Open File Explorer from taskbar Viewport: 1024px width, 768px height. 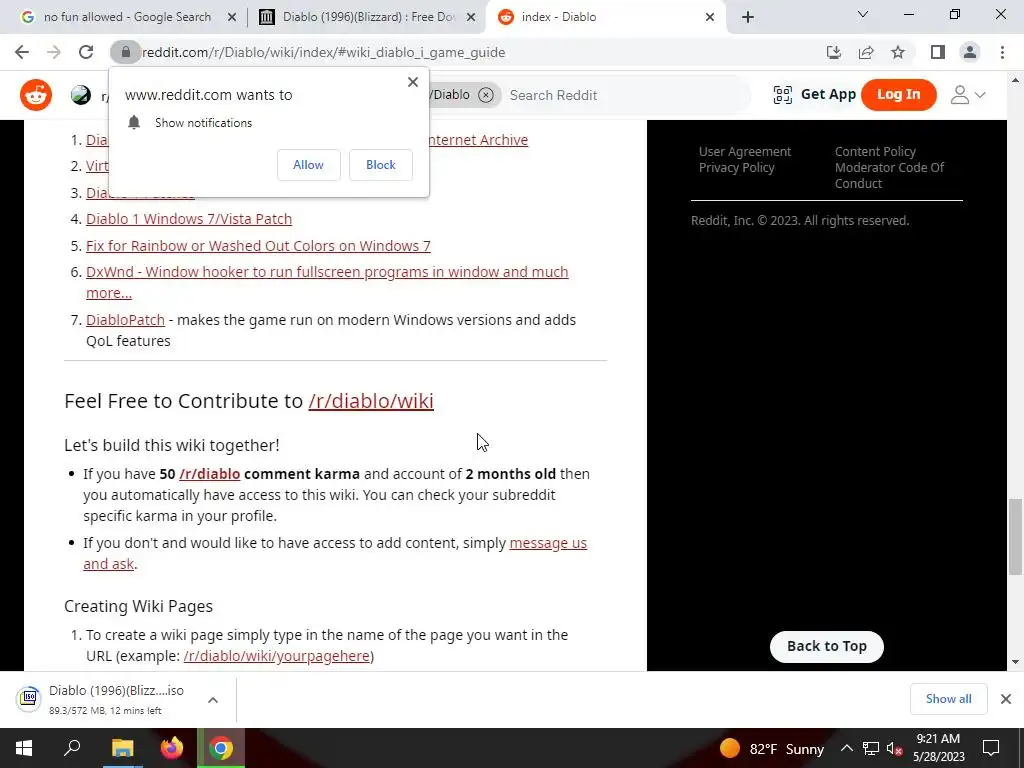click(x=122, y=748)
